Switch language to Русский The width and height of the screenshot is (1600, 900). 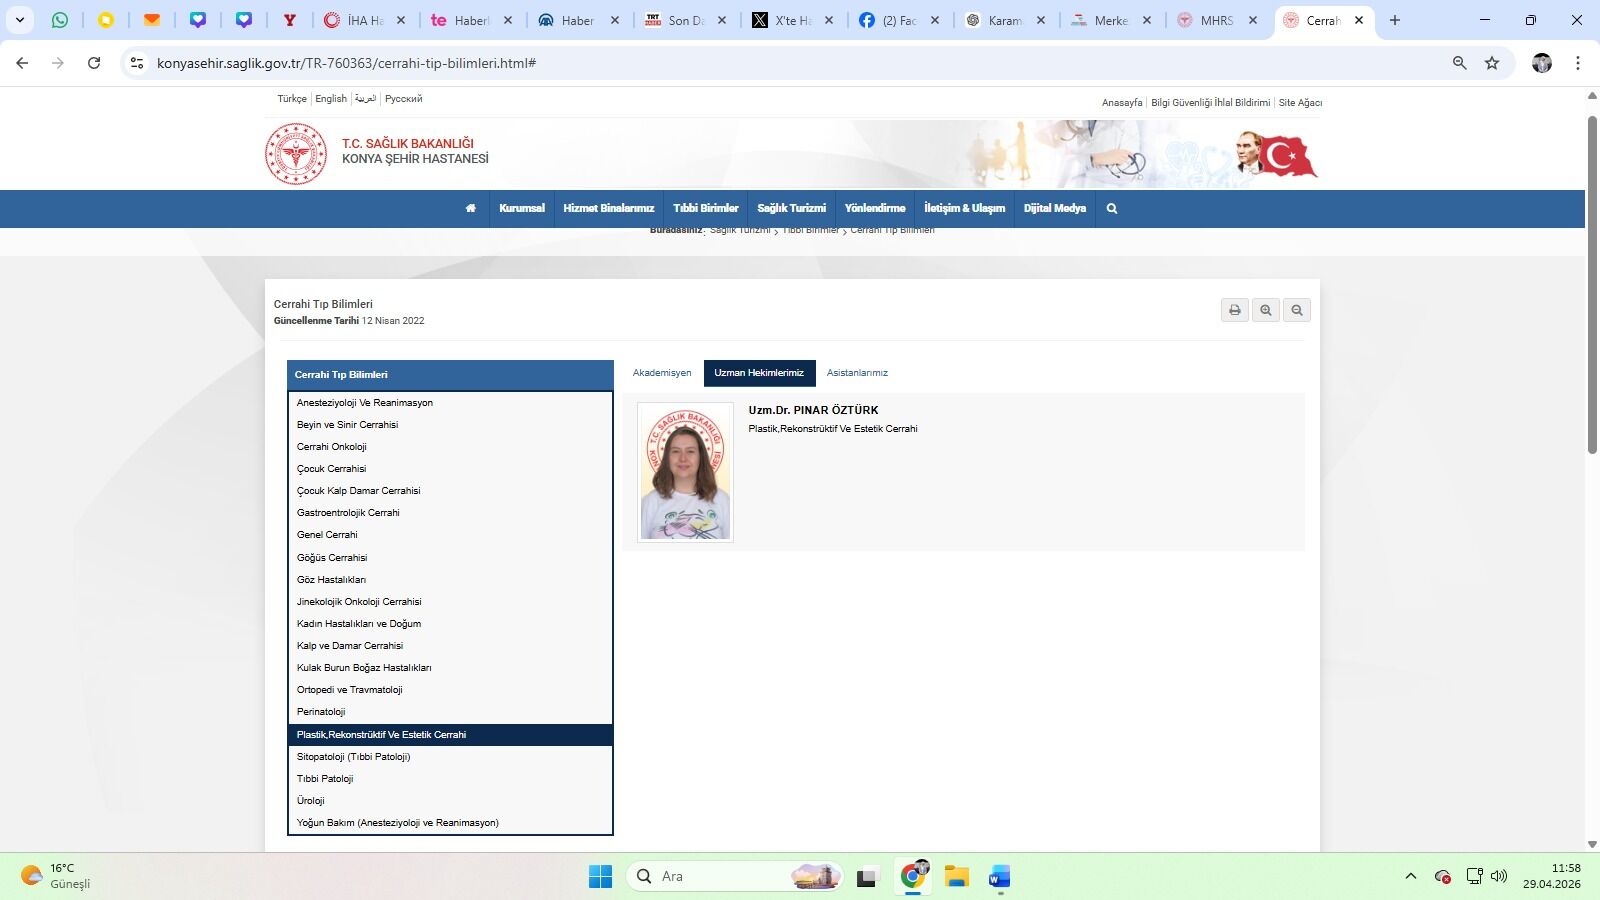click(x=404, y=99)
